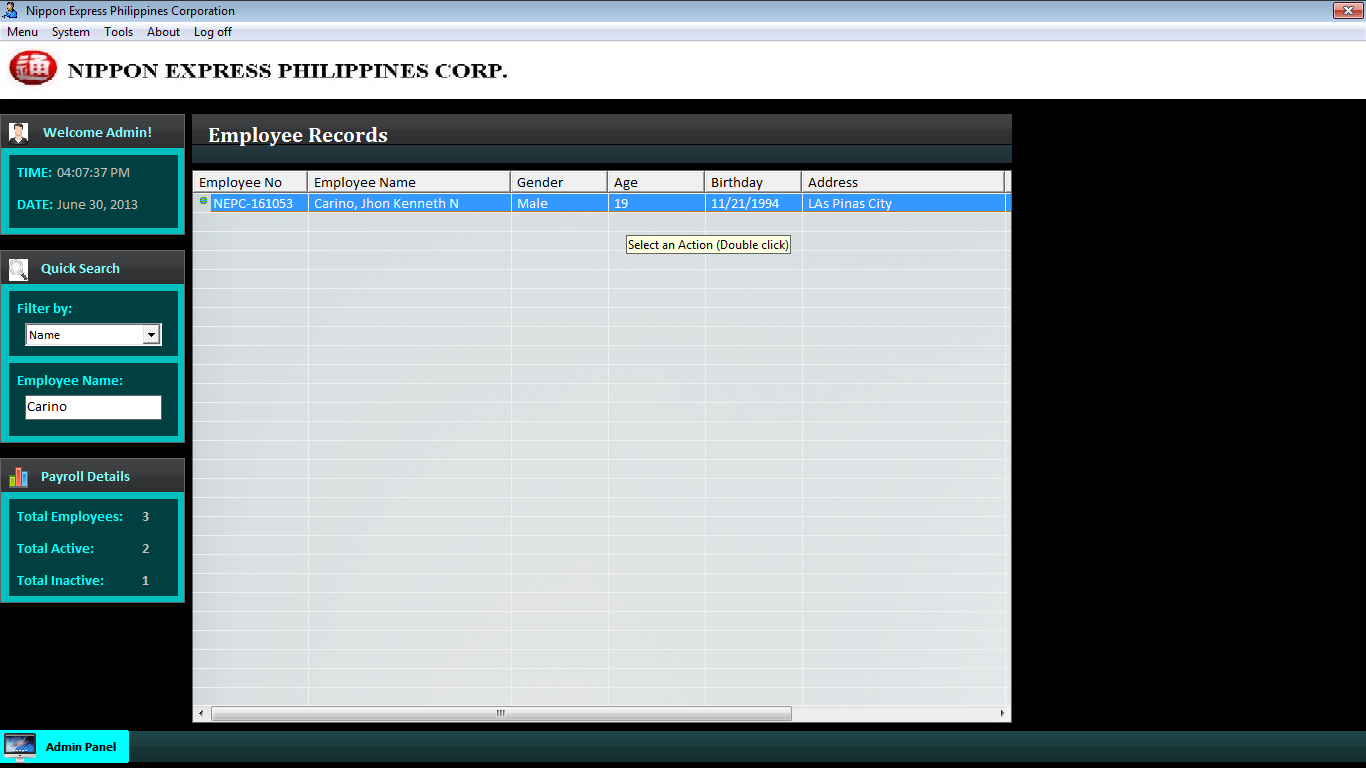Image resolution: width=1366 pixels, height=768 pixels.
Task: Sort by Employee No column header
Action: (x=250, y=182)
